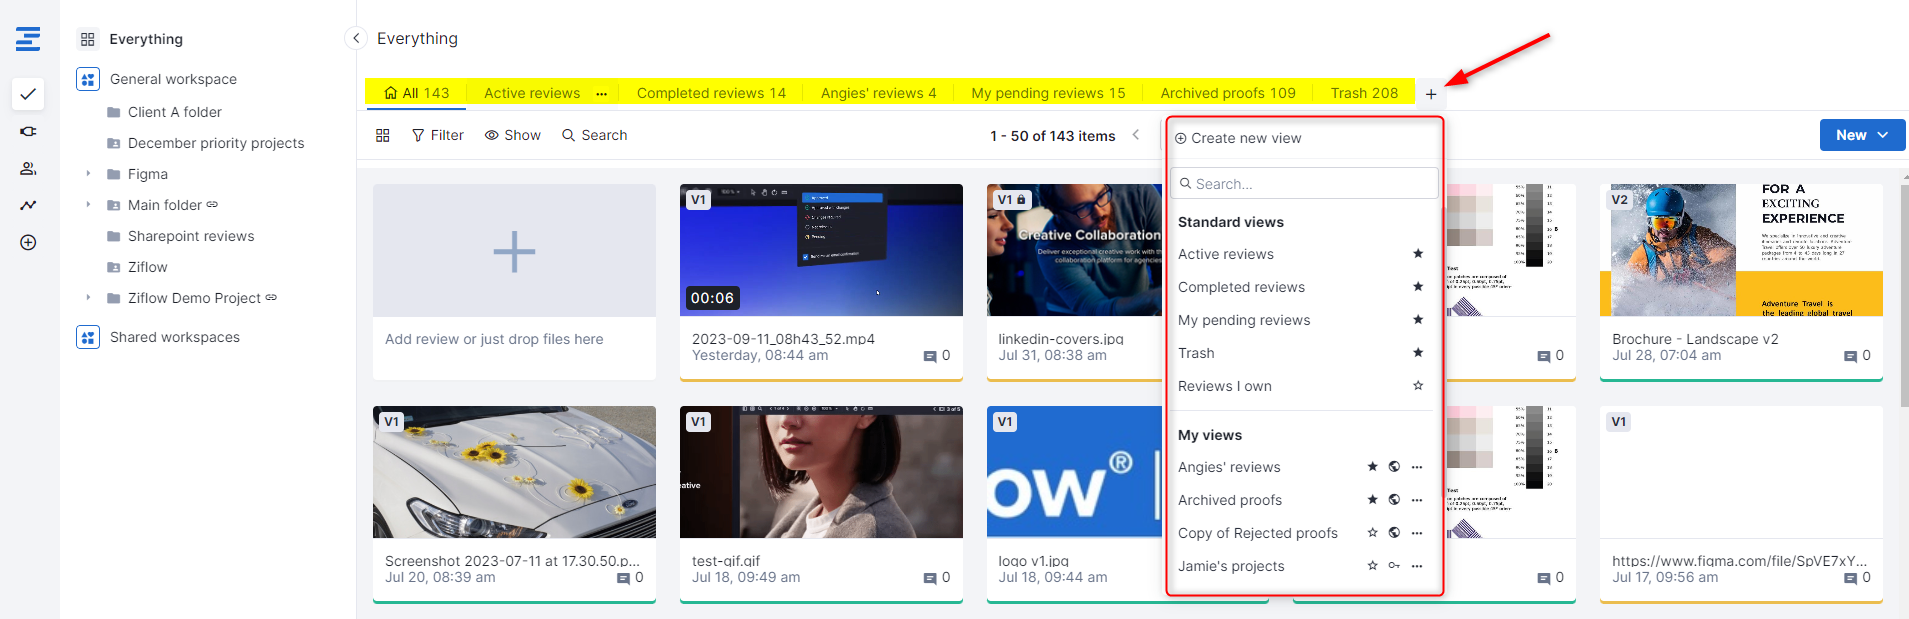Toggle star for Archived proofs view
The width and height of the screenshot is (1909, 619).
tap(1372, 500)
